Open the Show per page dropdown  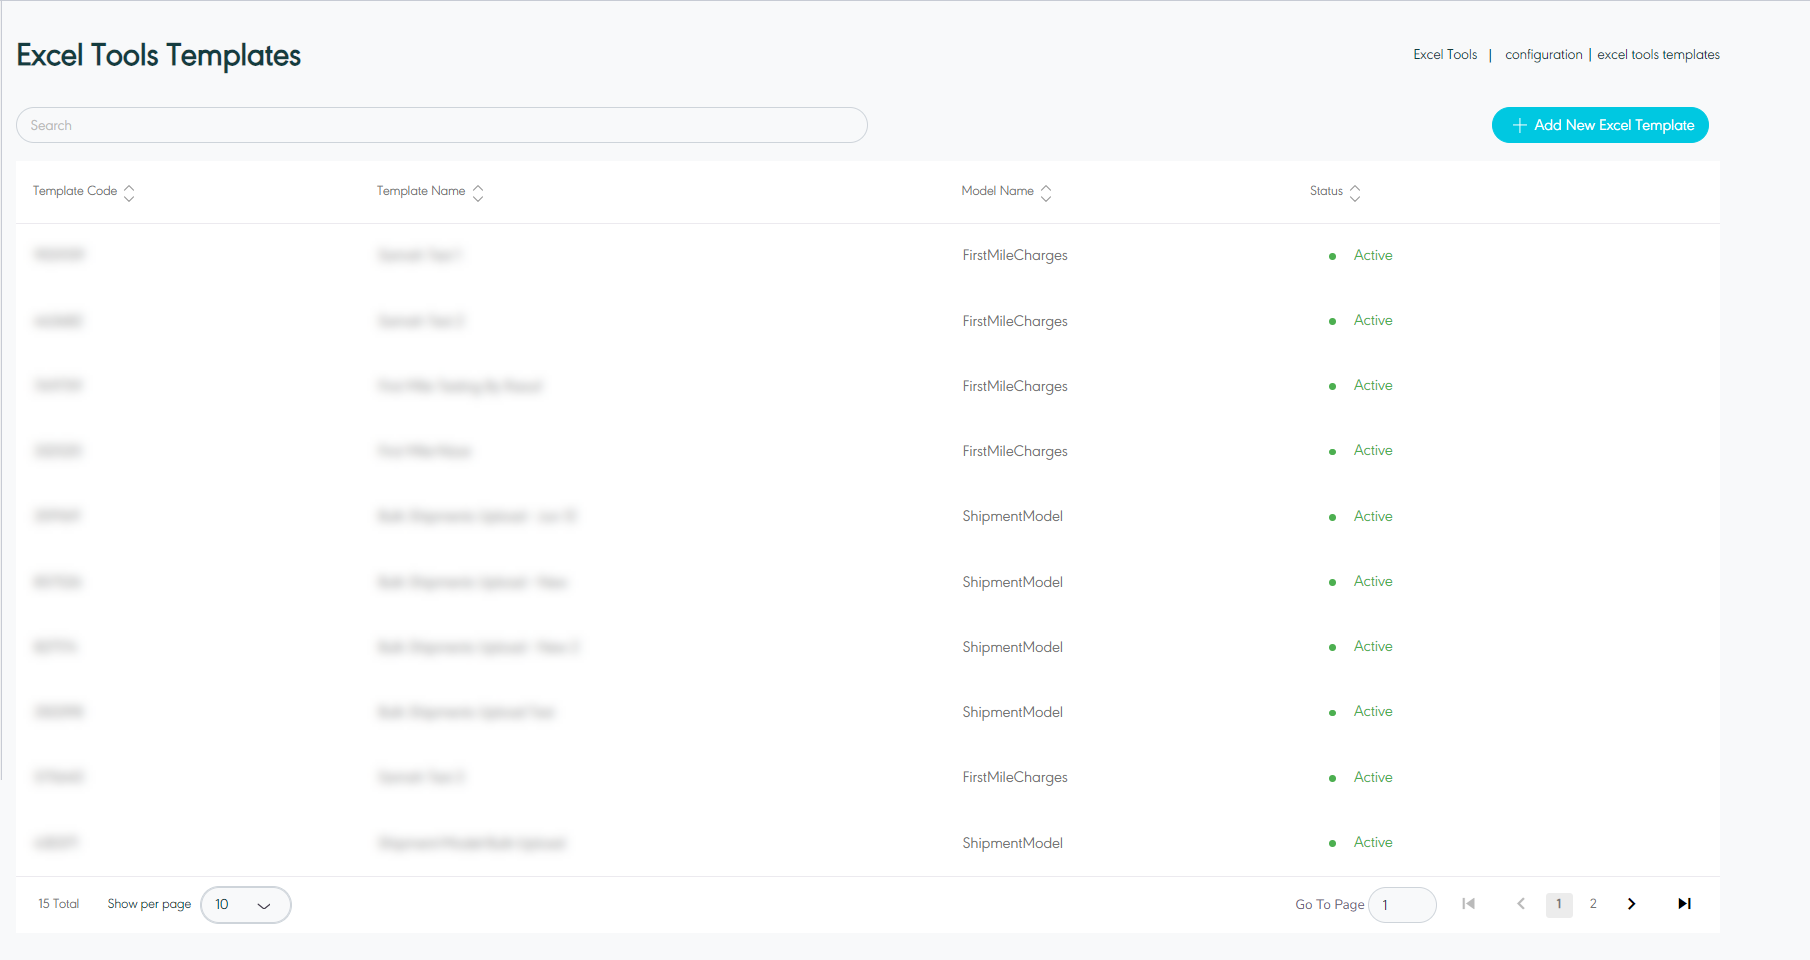click(245, 905)
